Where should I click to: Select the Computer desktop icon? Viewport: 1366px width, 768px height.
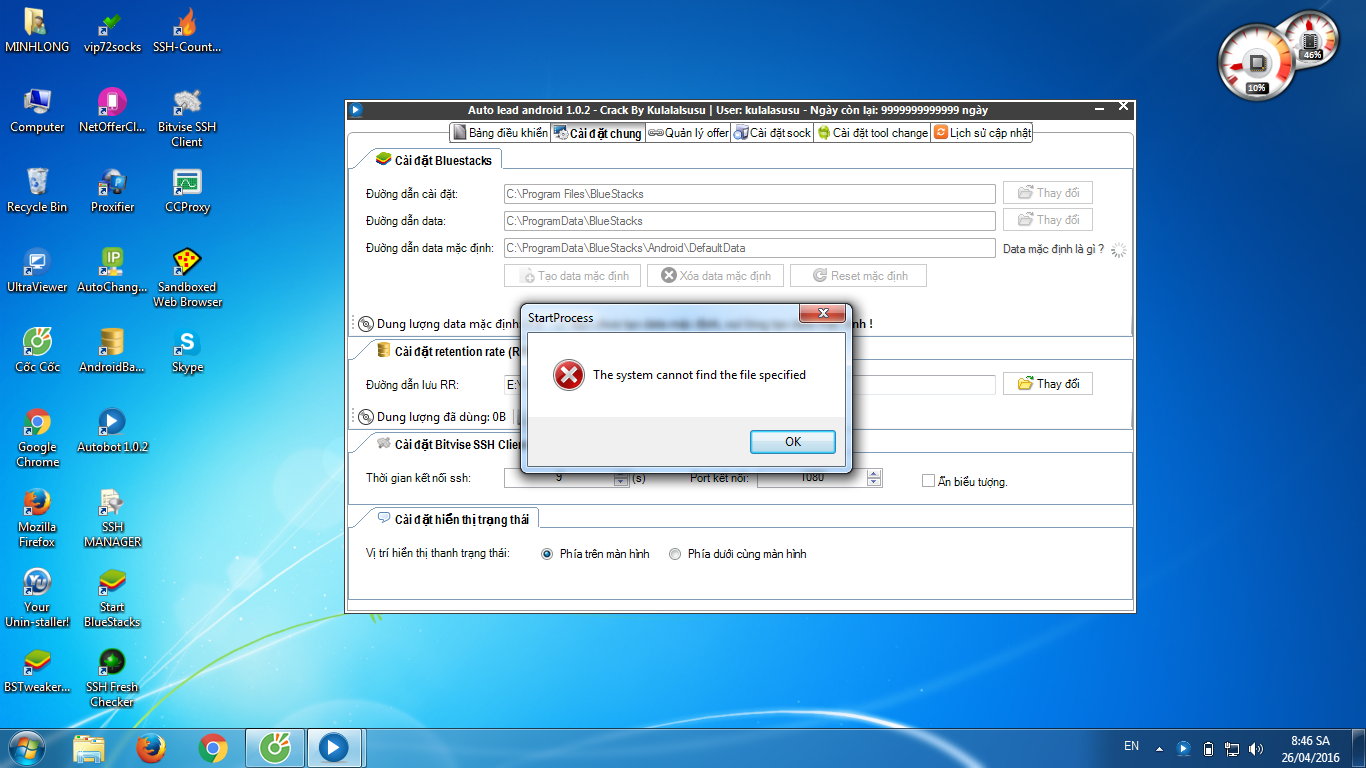37,111
